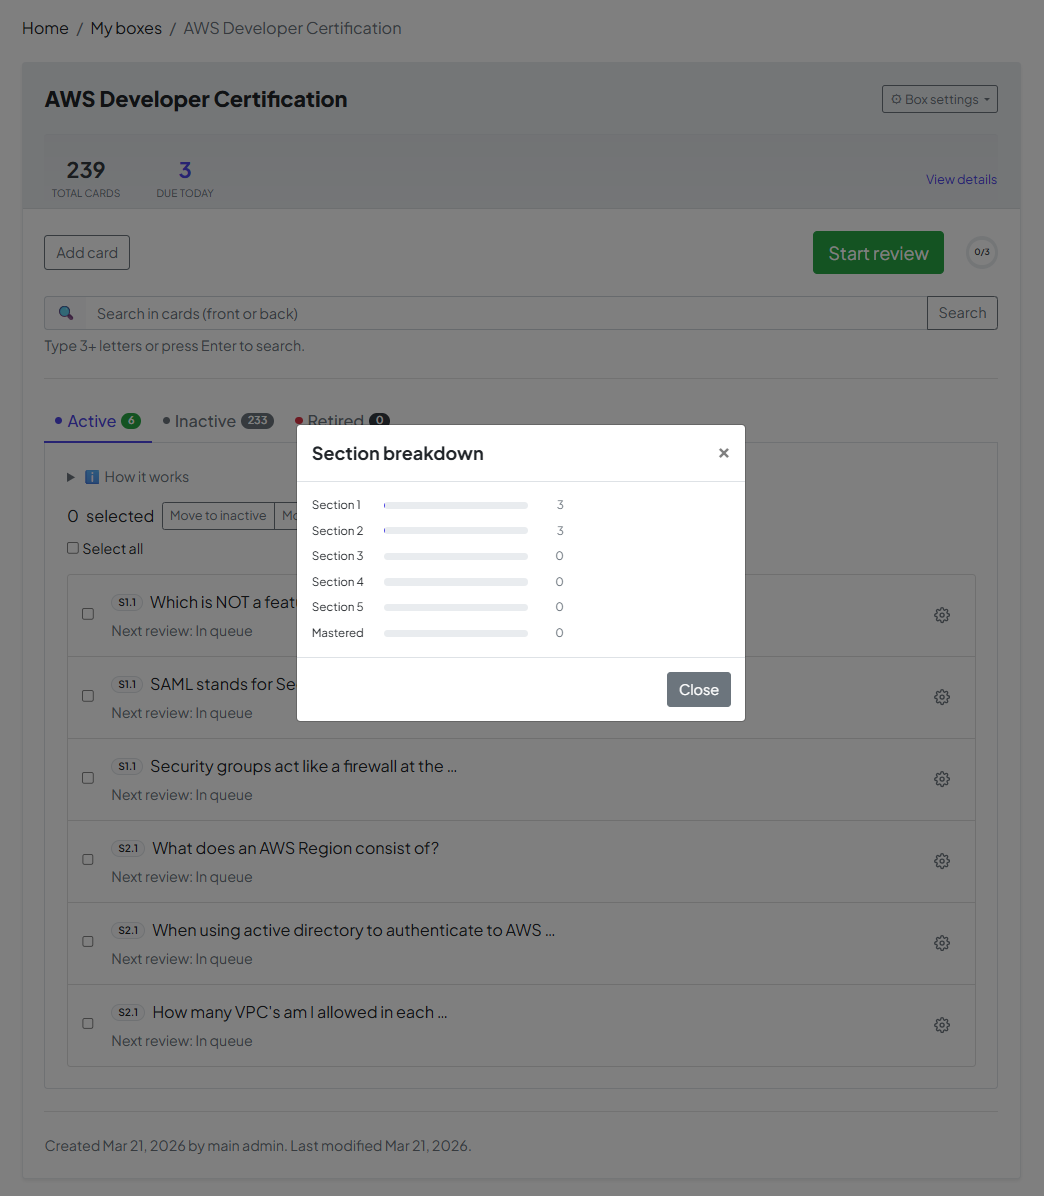The image size is (1044, 1196).
Task: Check the Security groups card checkbox
Action: (88, 778)
